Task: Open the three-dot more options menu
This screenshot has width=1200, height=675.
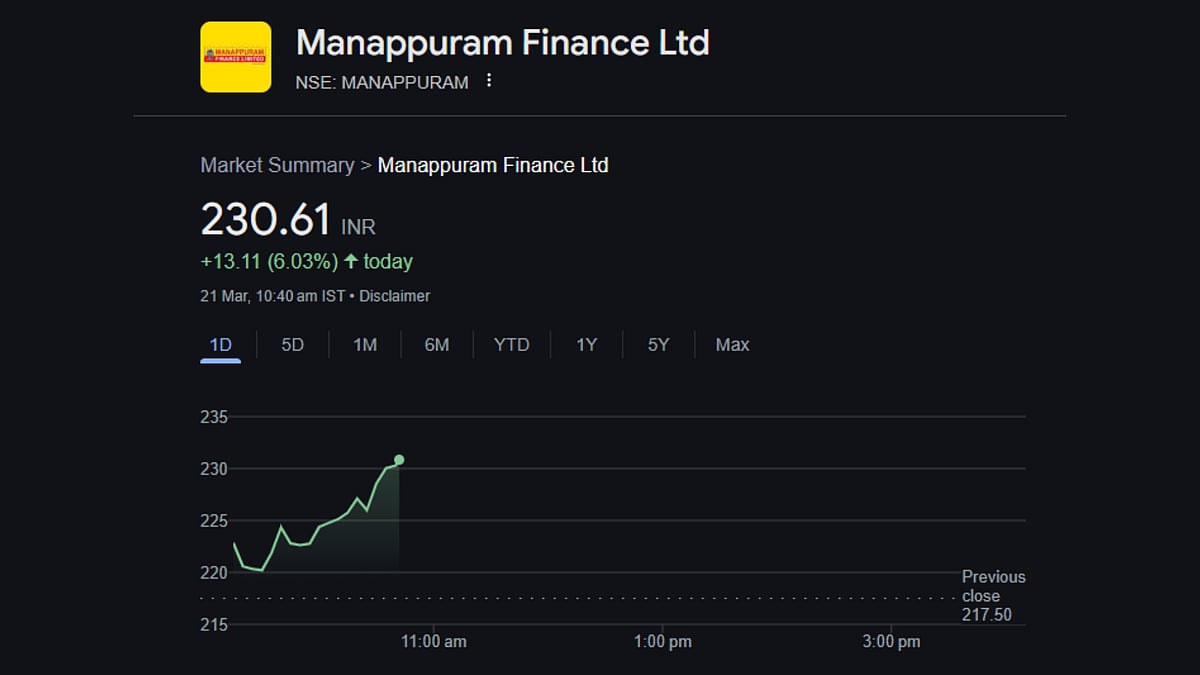Action: (489, 81)
